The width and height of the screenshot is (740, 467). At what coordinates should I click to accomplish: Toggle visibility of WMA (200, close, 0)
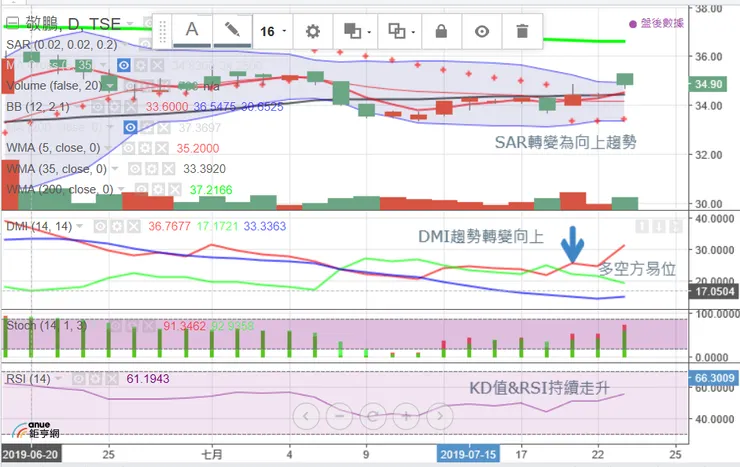point(142,190)
